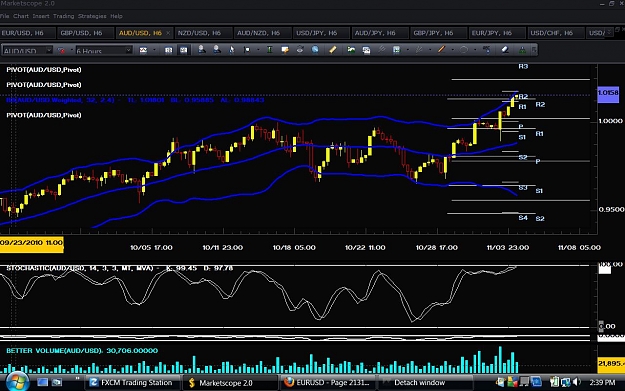625x391 pixels.
Task: Click the ABC text label tool
Action: [x=487, y=49]
